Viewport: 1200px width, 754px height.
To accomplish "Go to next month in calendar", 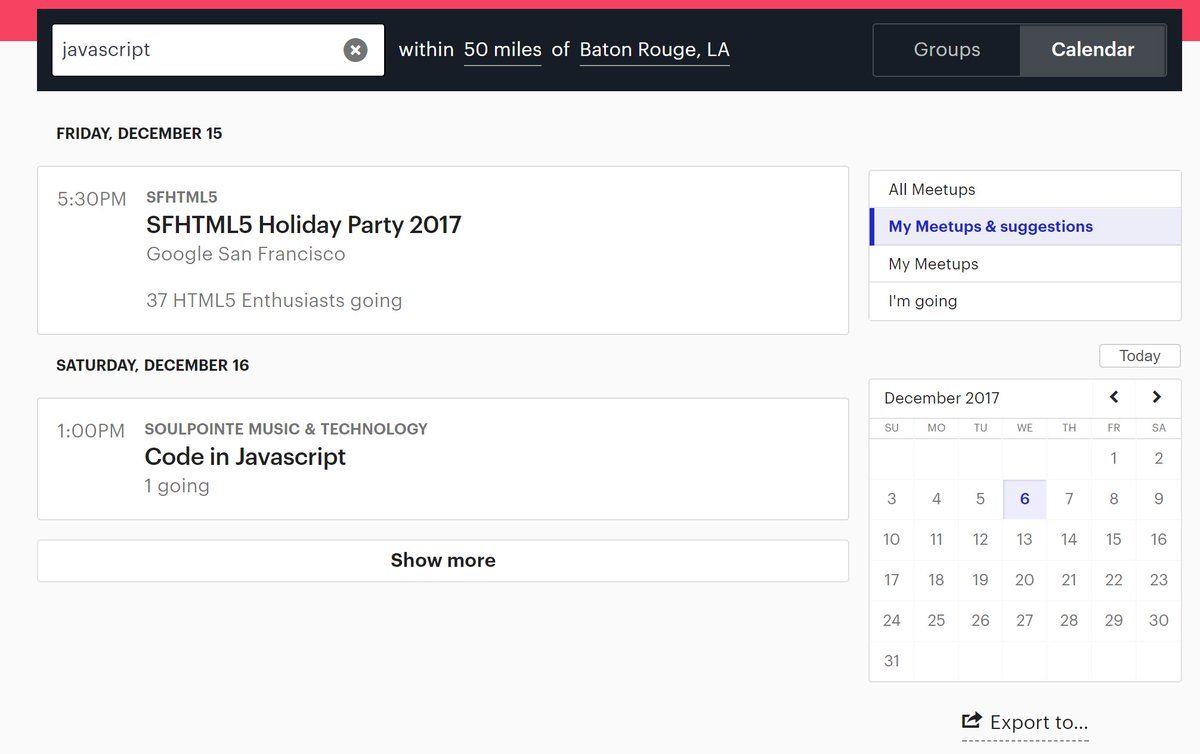I will [1157, 397].
